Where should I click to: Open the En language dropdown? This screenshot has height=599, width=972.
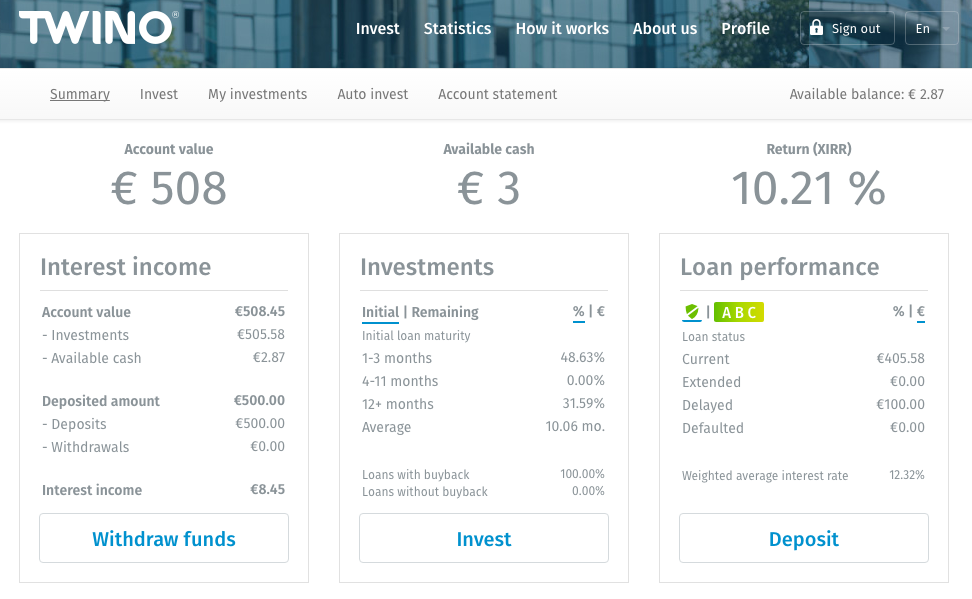coord(930,28)
